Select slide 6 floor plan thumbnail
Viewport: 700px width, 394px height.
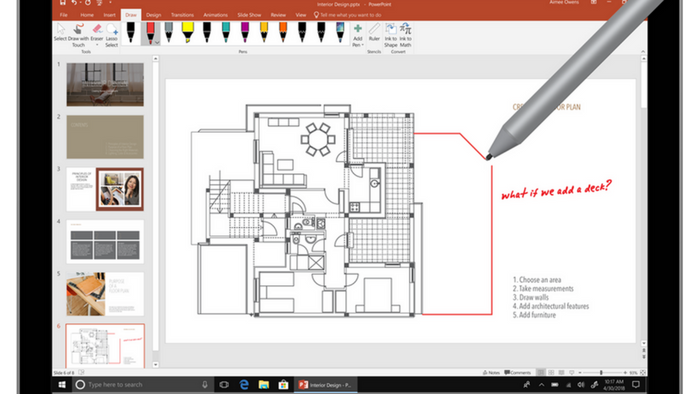coord(105,346)
